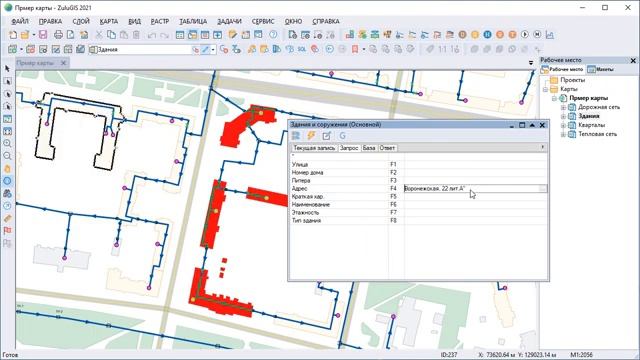Click the M1:2056 scale in status bar
This screenshot has width=640, height=360.
[x=581, y=355]
